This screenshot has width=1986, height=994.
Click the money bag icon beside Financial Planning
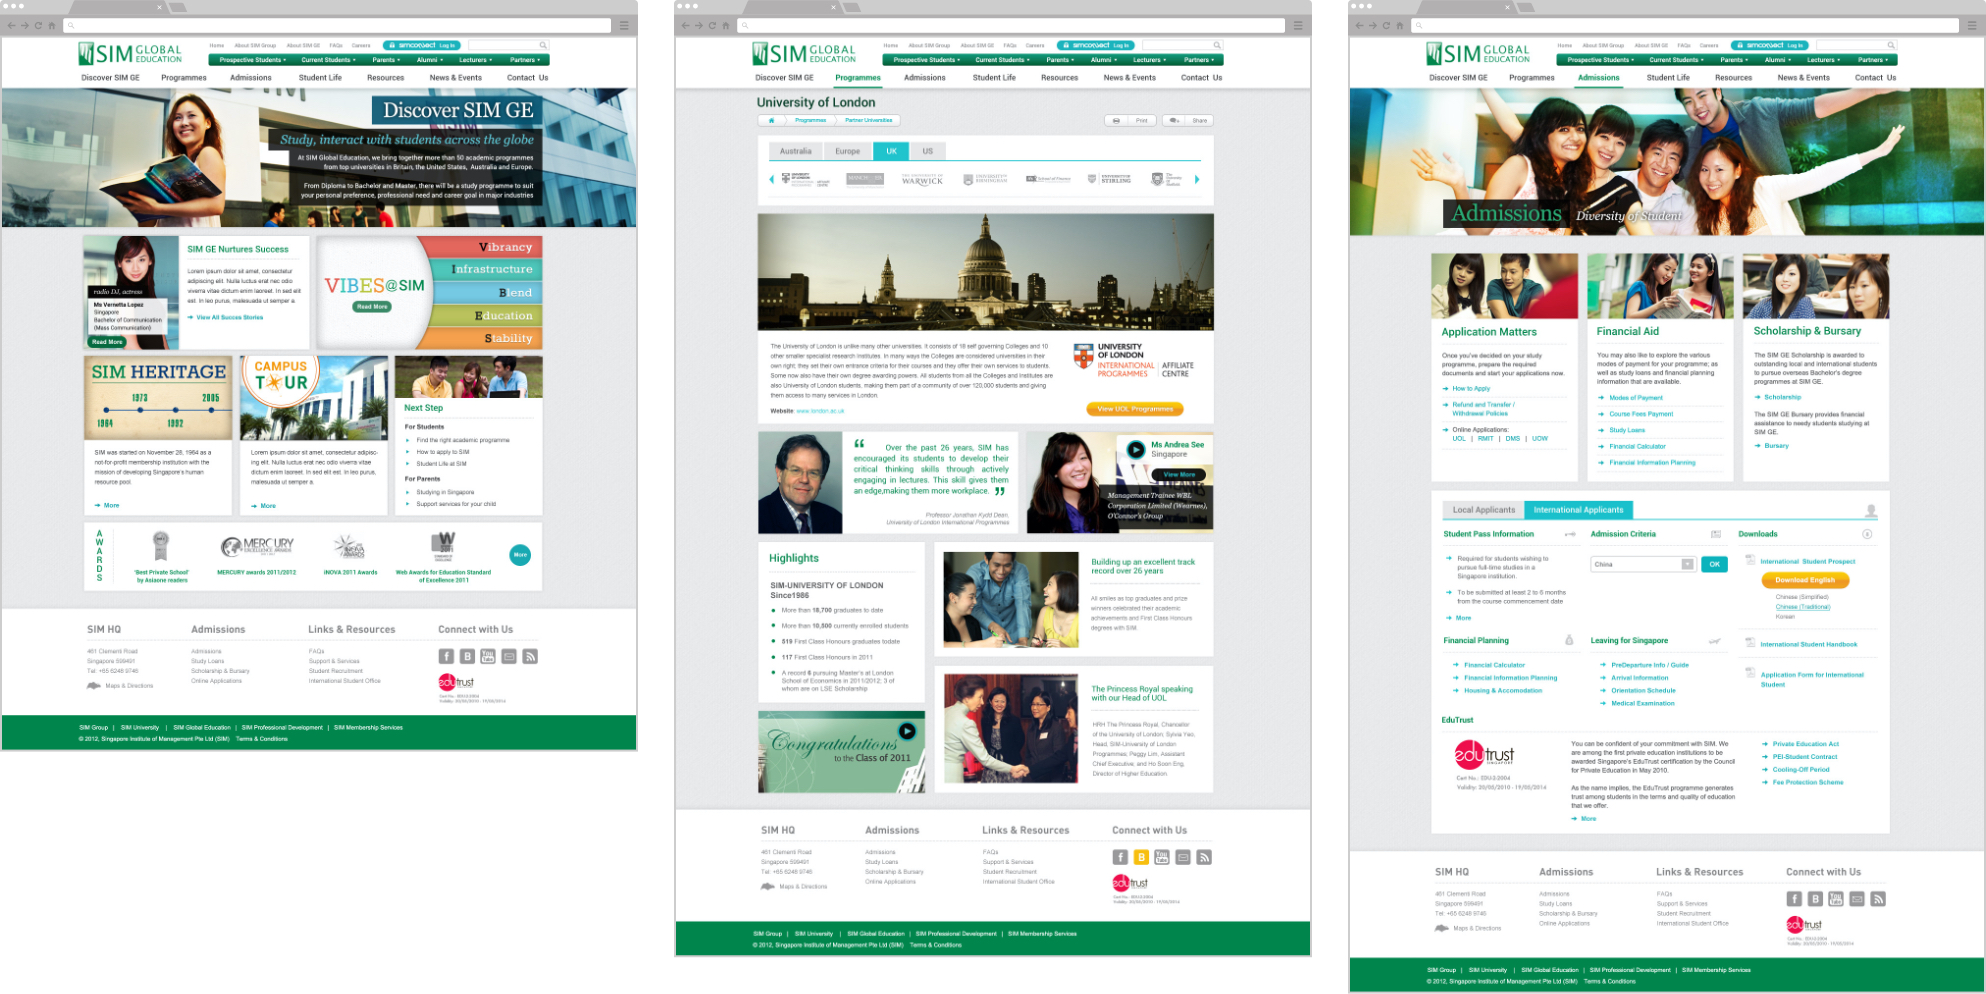1568,640
